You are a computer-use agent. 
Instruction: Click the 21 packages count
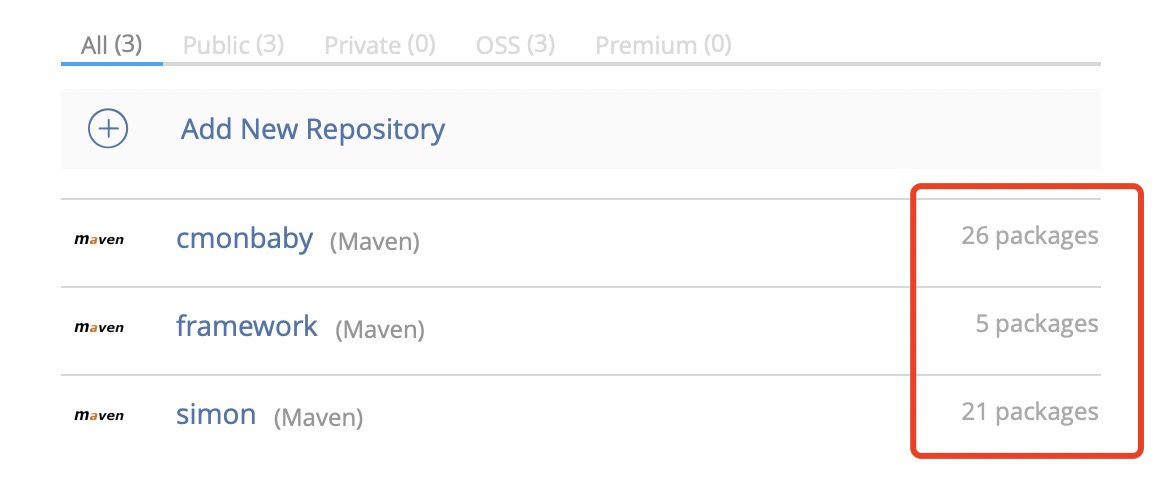tap(1030, 411)
